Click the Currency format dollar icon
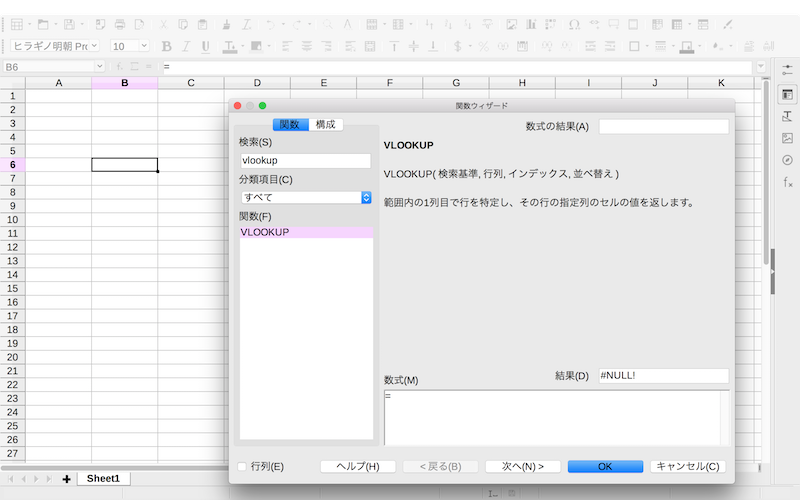This screenshot has height=500, width=800. tap(458, 46)
